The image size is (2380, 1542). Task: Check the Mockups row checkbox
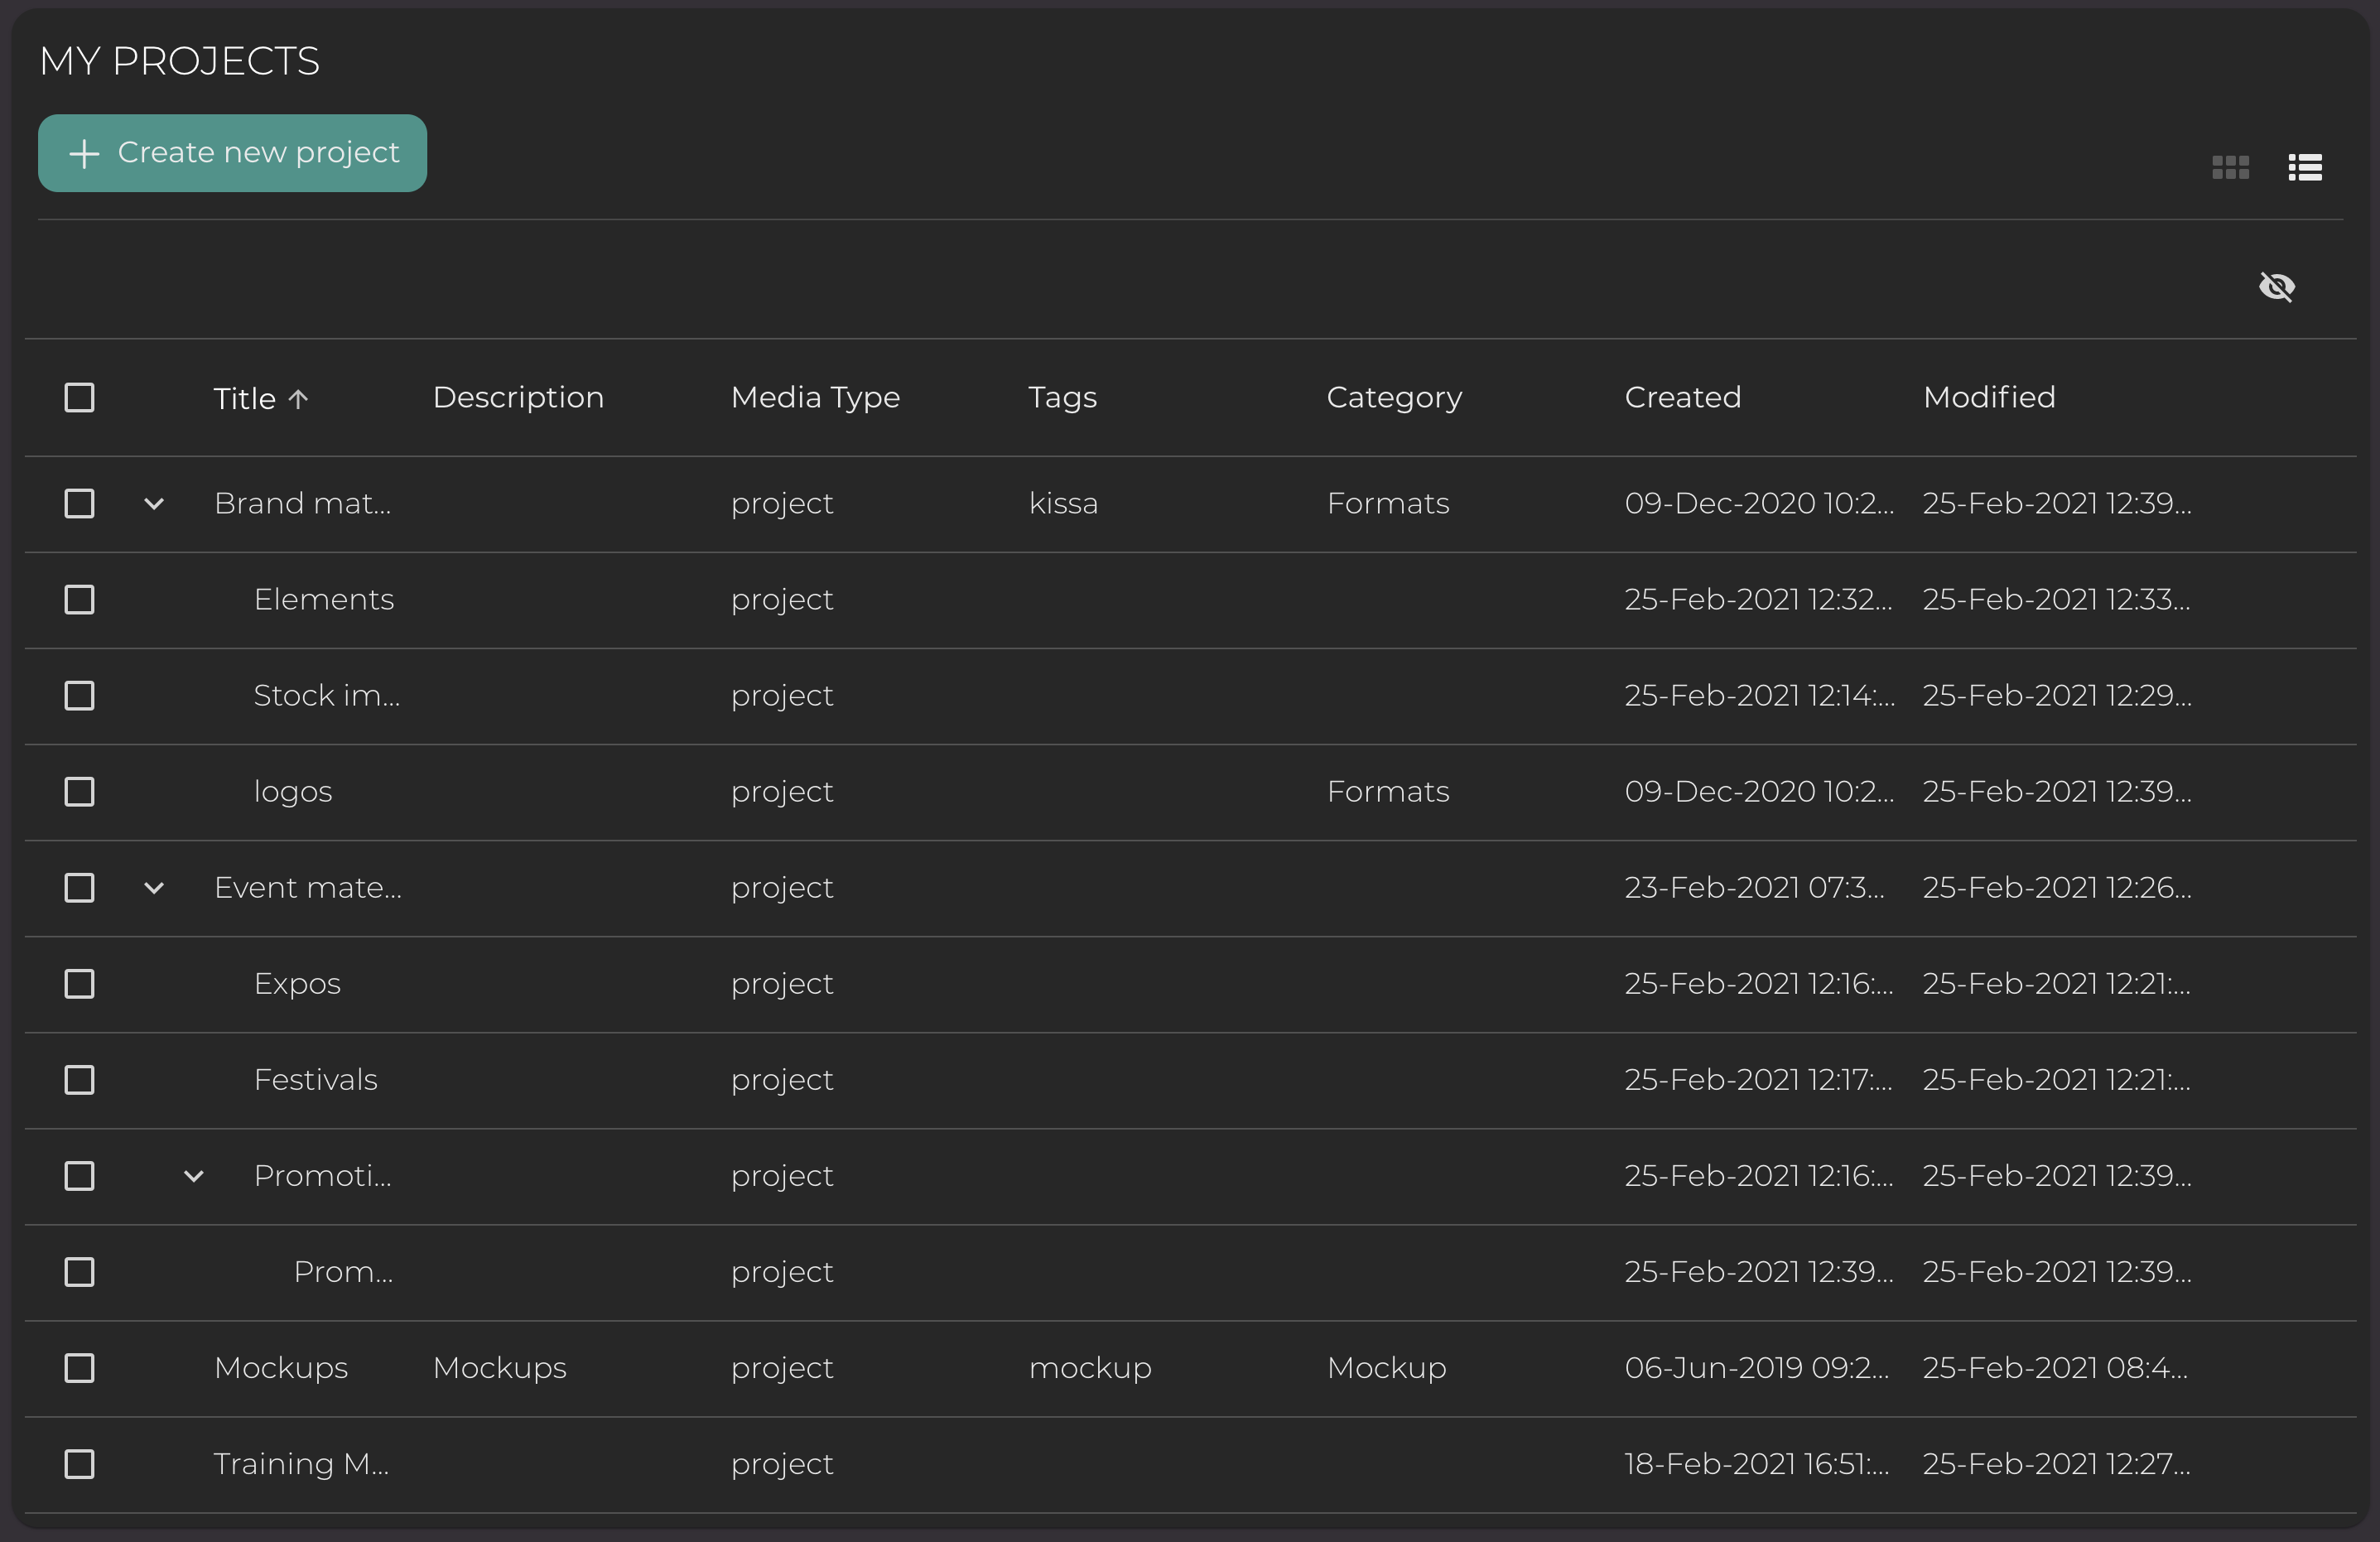79,1368
